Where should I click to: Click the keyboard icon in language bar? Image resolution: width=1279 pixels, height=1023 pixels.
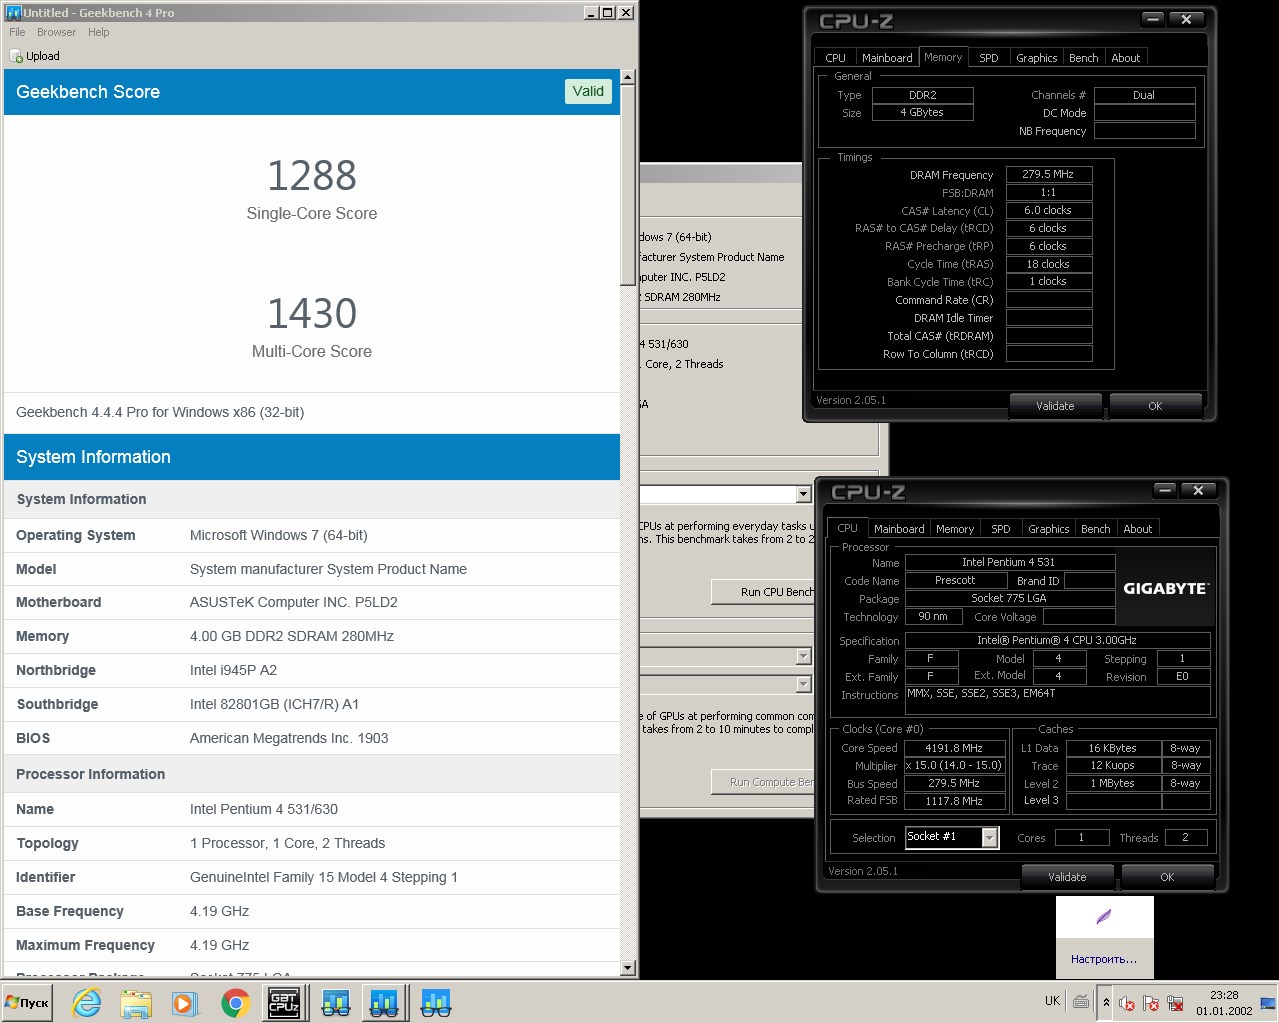pos(1080,1001)
